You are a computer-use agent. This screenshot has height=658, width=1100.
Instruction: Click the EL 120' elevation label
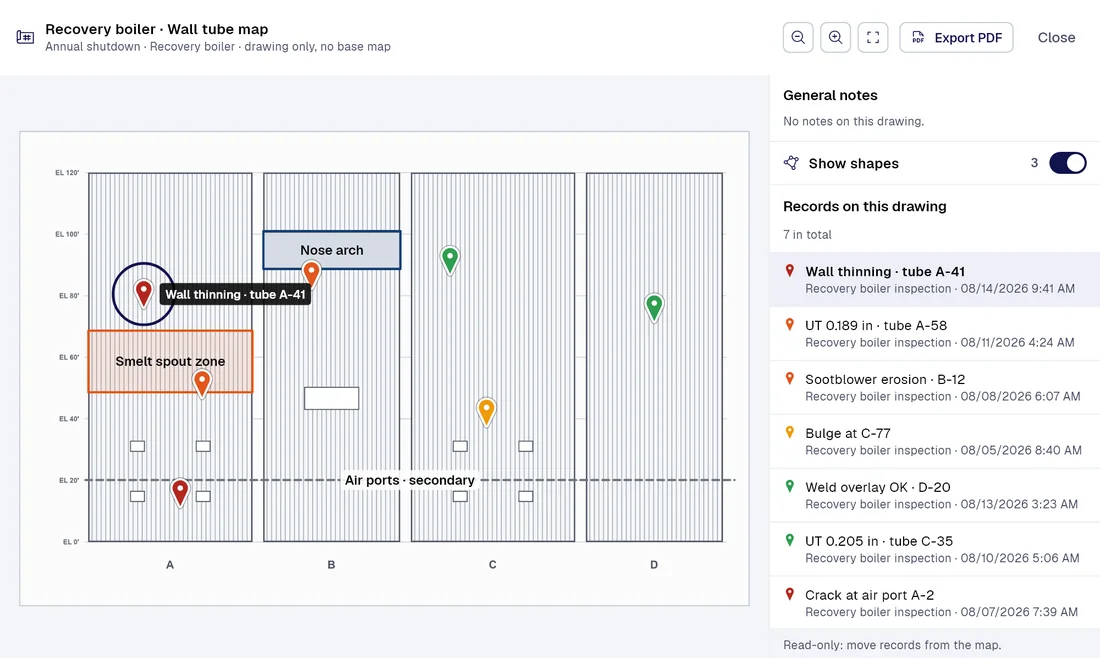(x=67, y=173)
